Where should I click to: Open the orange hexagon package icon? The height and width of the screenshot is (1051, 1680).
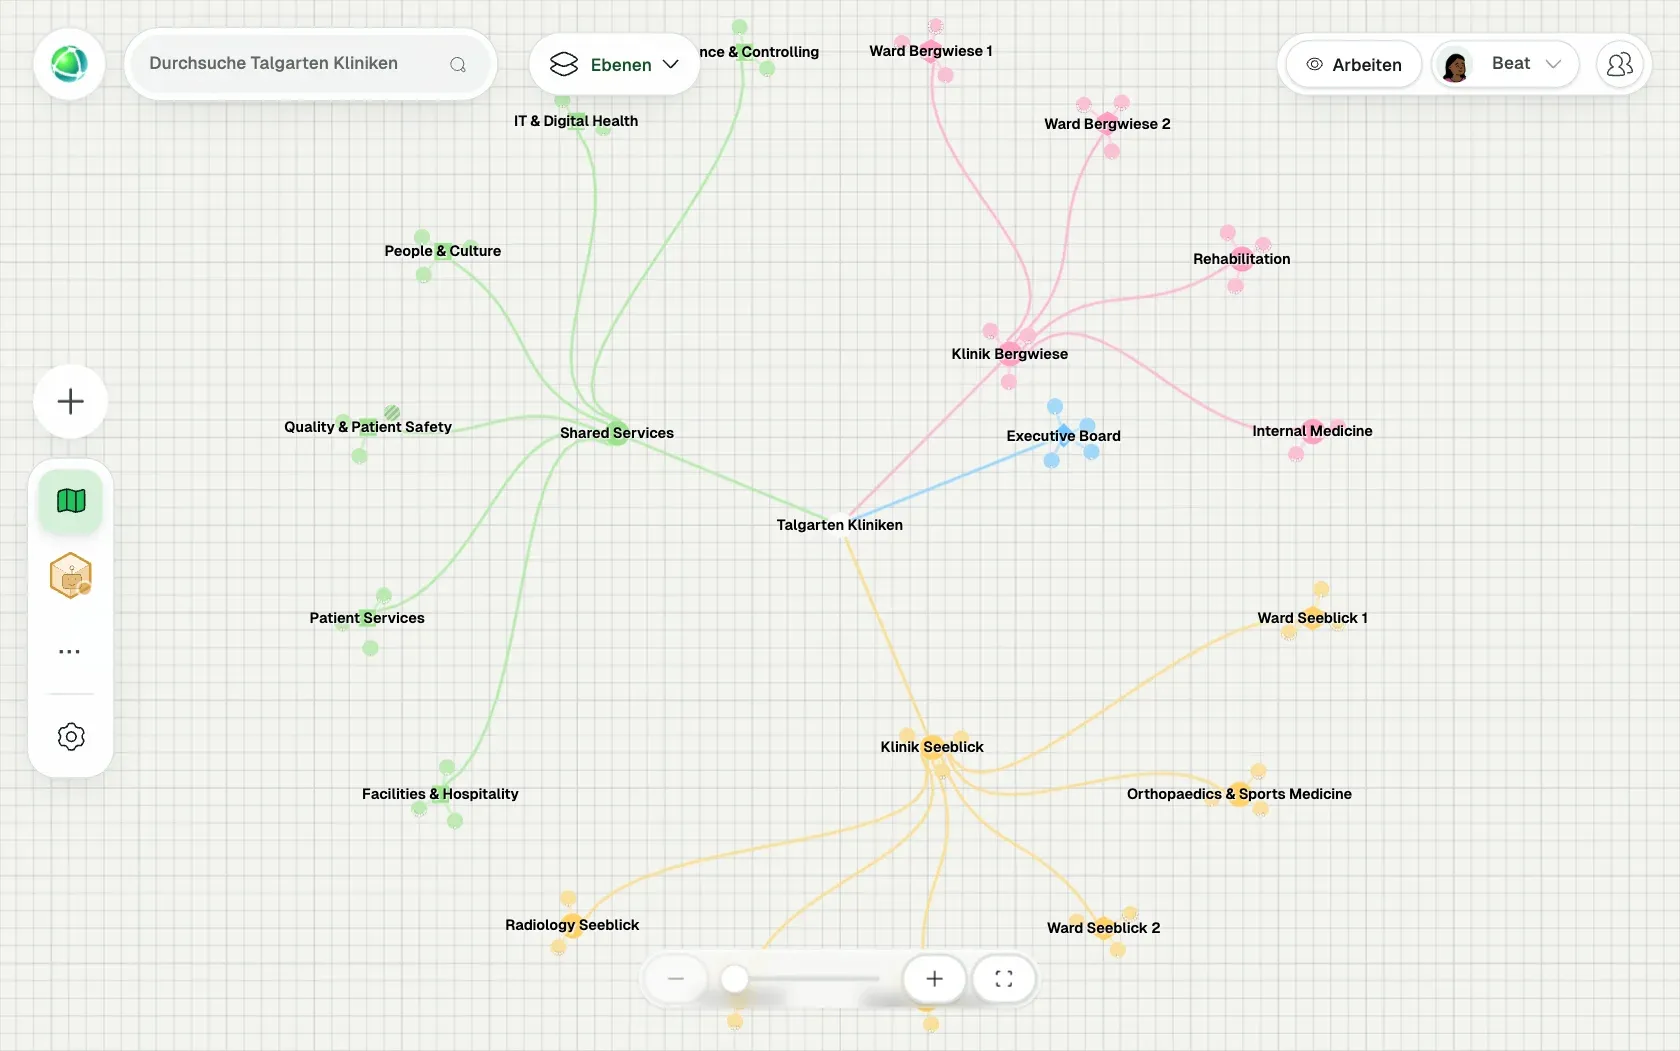(x=71, y=576)
